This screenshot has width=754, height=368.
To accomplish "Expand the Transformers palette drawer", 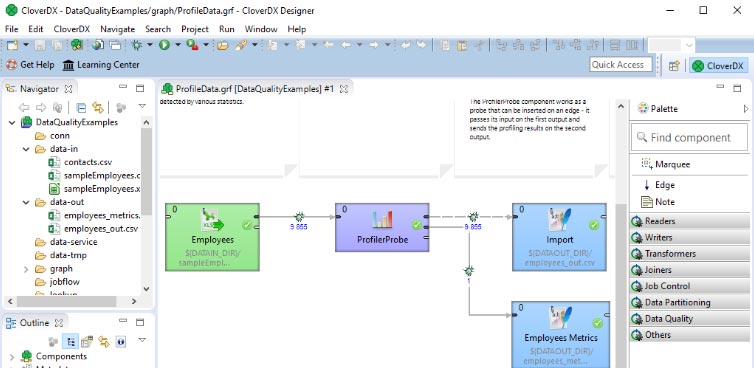I will pos(690,254).
